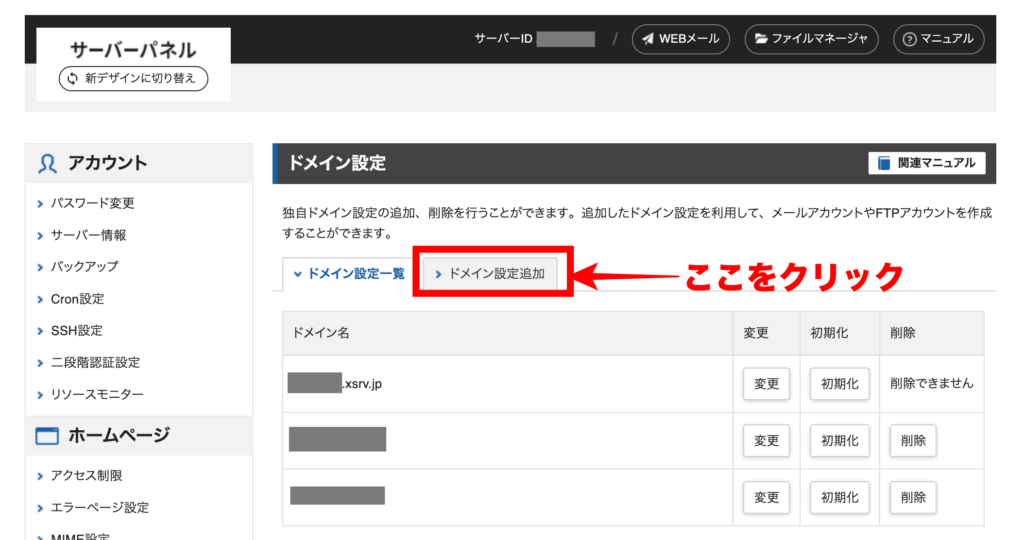Viewport: 1024px width, 540px height.
Task: Open アクセス制限 under ホームページ
Action: coord(86,476)
